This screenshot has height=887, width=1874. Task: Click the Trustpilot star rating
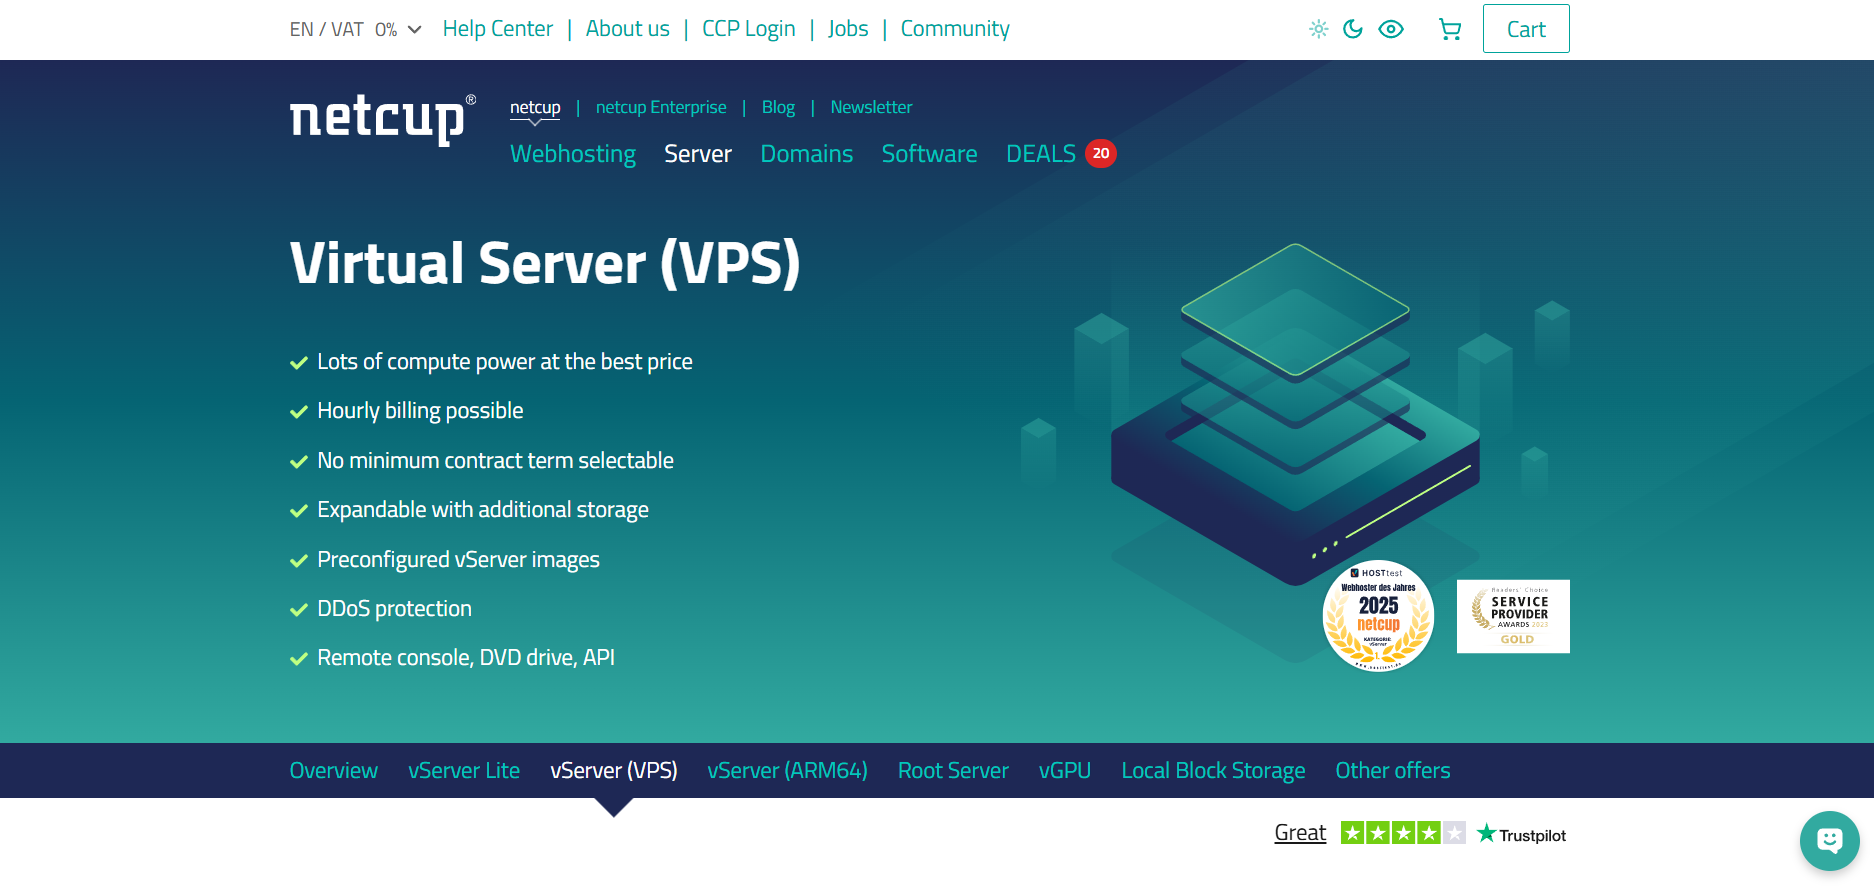(x=1403, y=833)
